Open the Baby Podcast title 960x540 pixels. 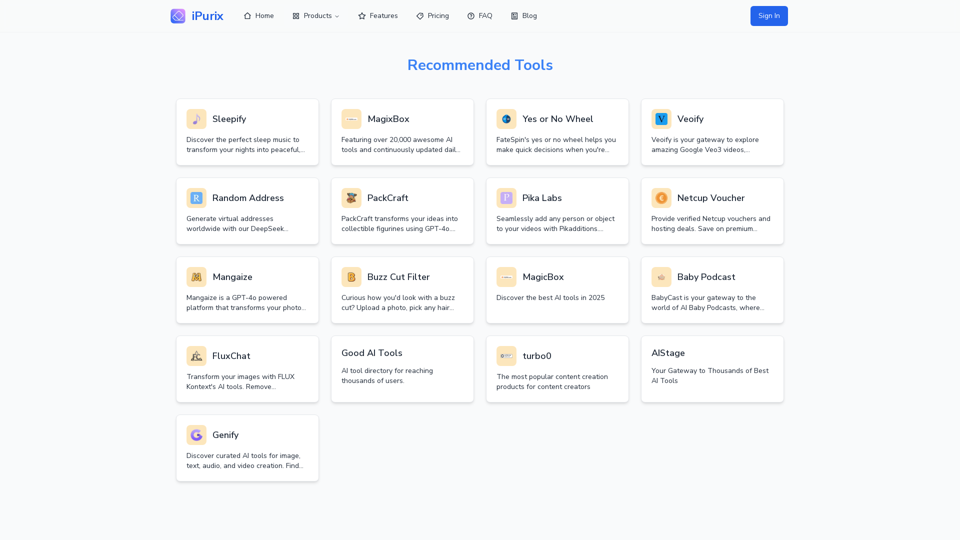coord(706,277)
